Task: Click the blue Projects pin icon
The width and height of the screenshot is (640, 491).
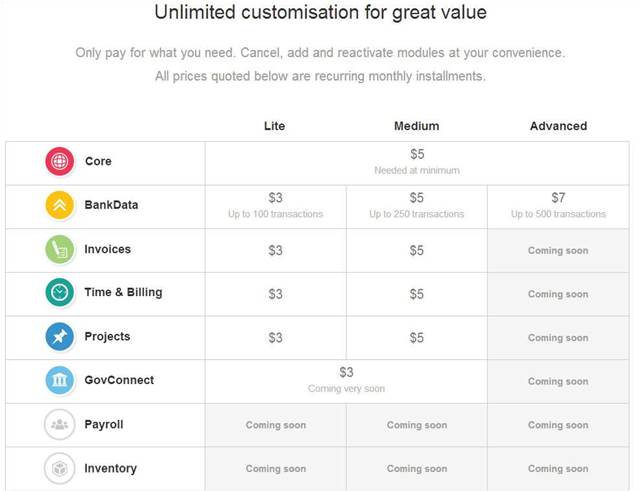Action: pos(60,336)
